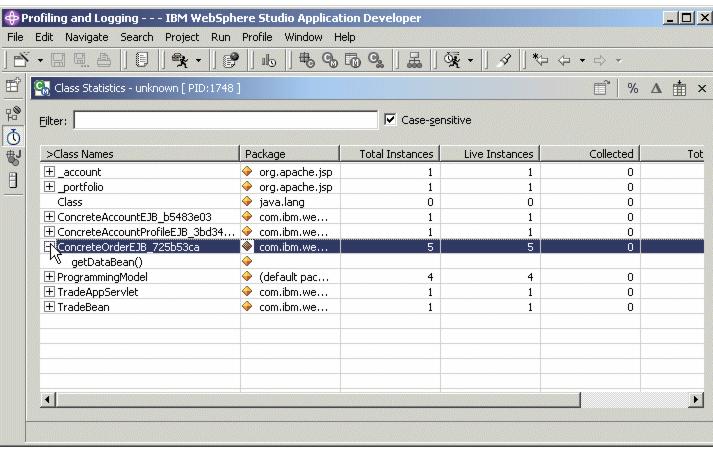The width and height of the screenshot is (713, 457).
Task: Click the Save toolbar icon
Action: [58, 60]
